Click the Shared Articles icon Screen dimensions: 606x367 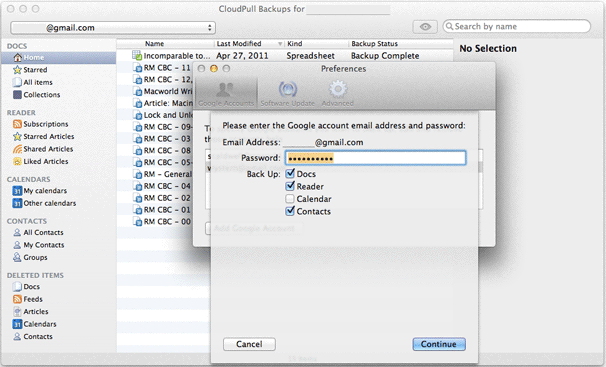click(17, 149)
